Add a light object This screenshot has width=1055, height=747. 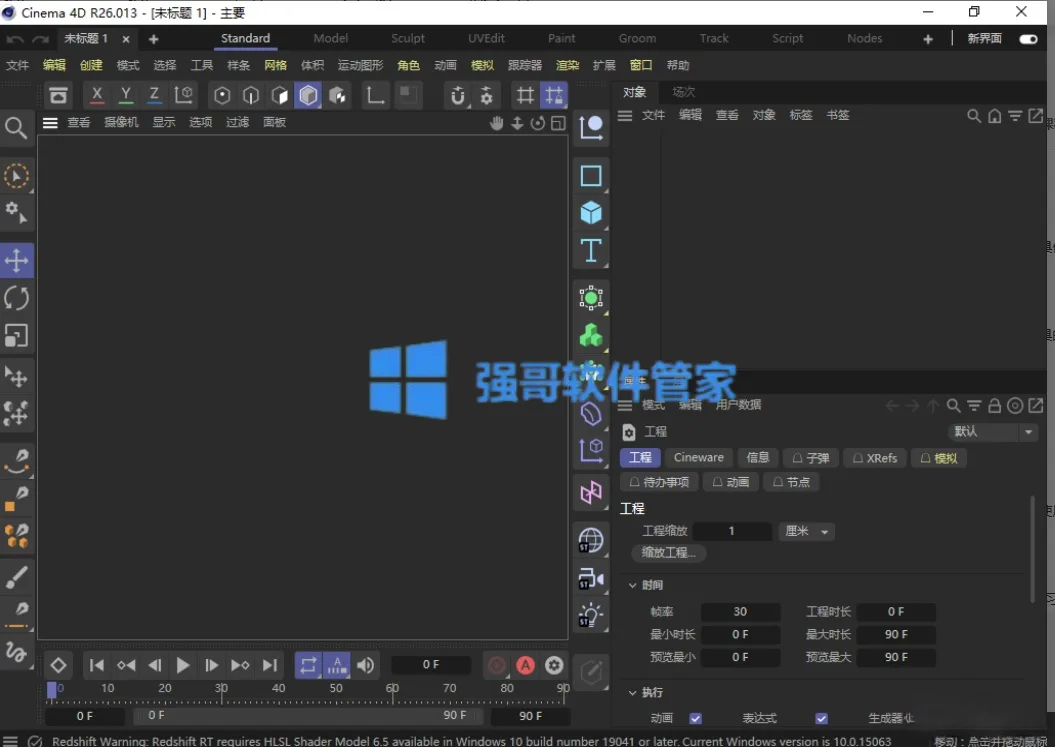click(591, 615)
